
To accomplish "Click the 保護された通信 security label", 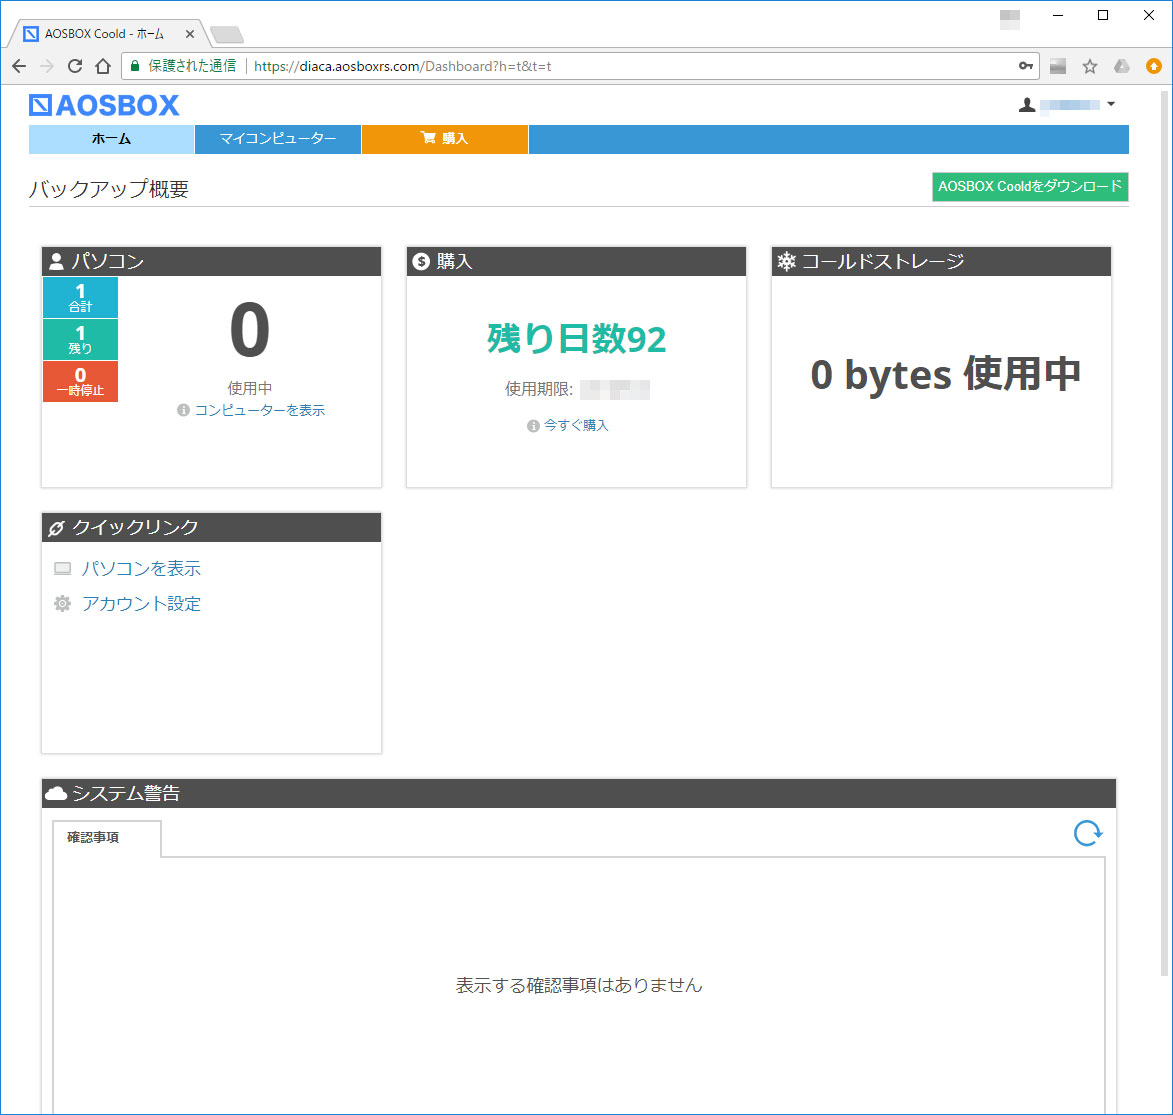I will point(192,66).
